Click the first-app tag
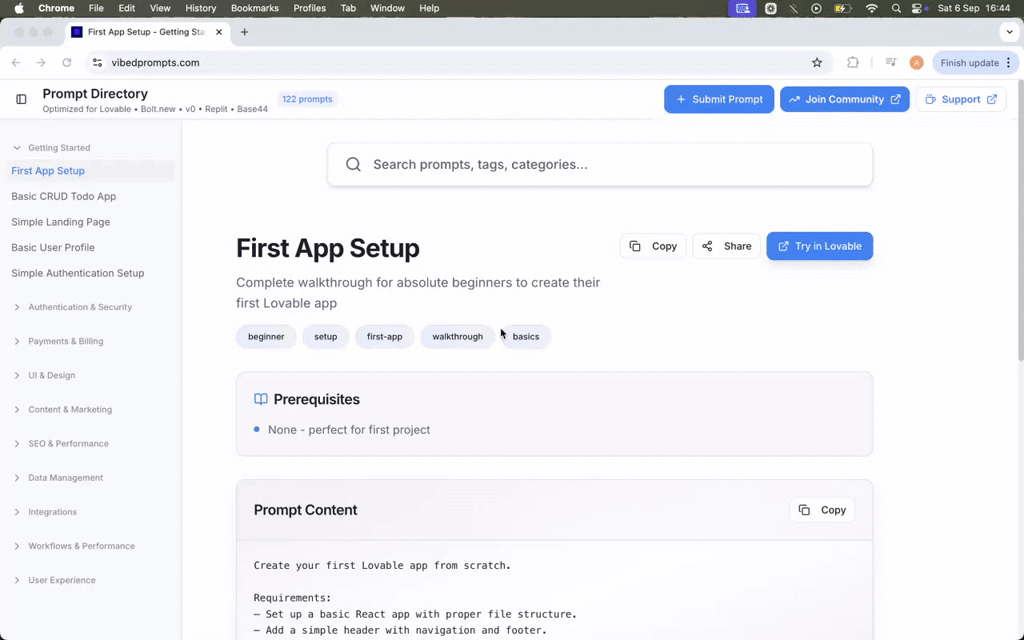This screenshot has width=1024, height=640. click(x=385, y=337)
